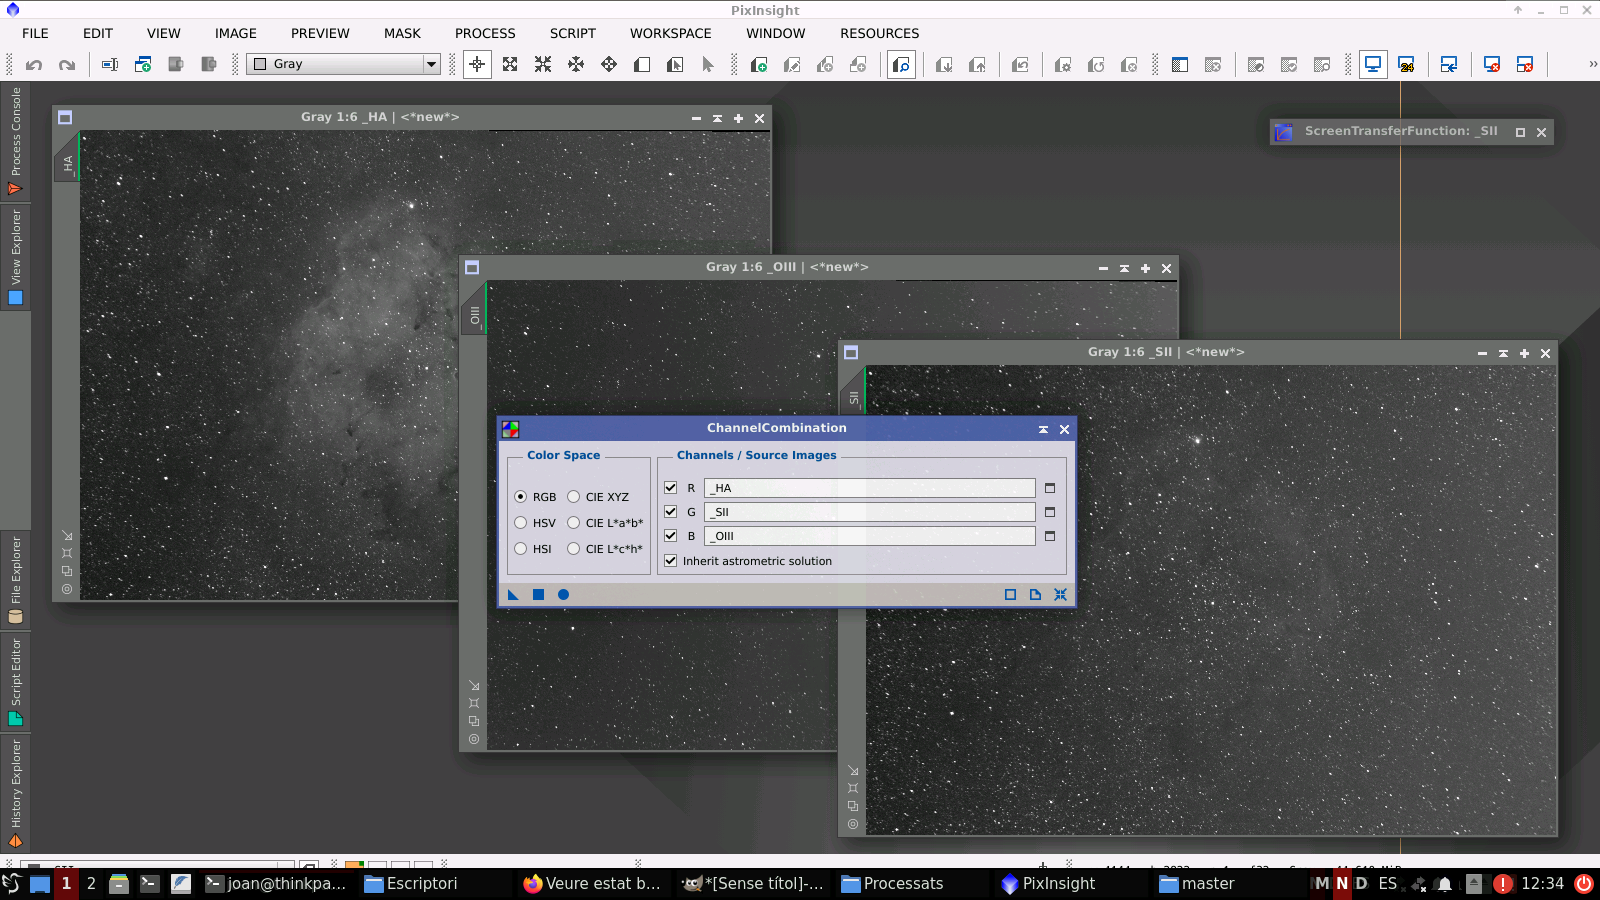
Task: Click the G channel _SII input field
Action: coord(869,512)
